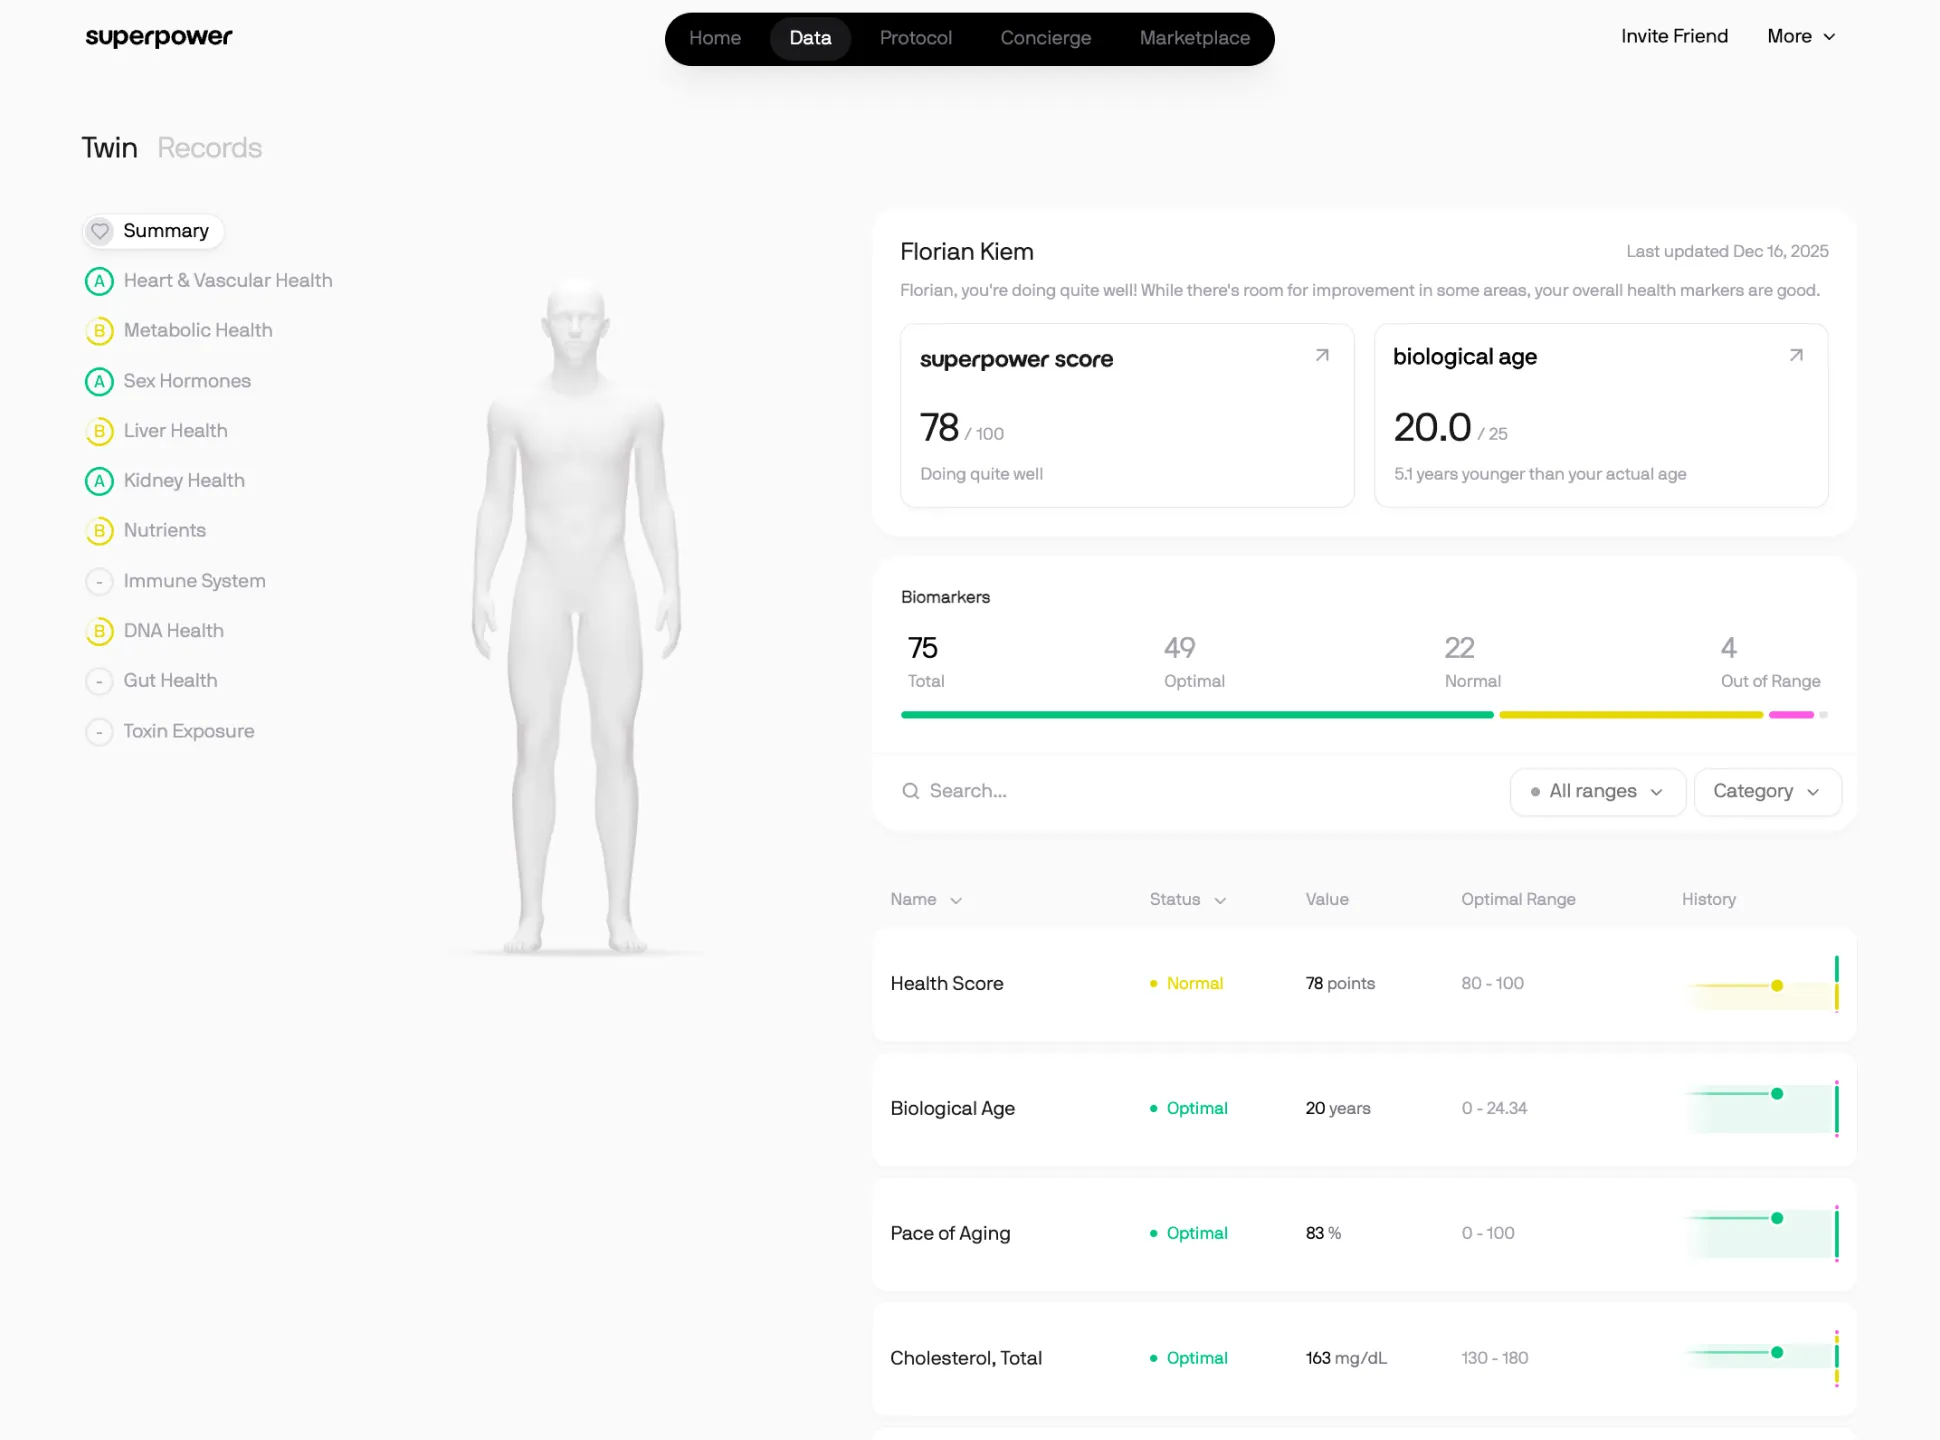Click the superpower logo
1940x1440 pixels.
pyautogui.click(x=159, y=37)
